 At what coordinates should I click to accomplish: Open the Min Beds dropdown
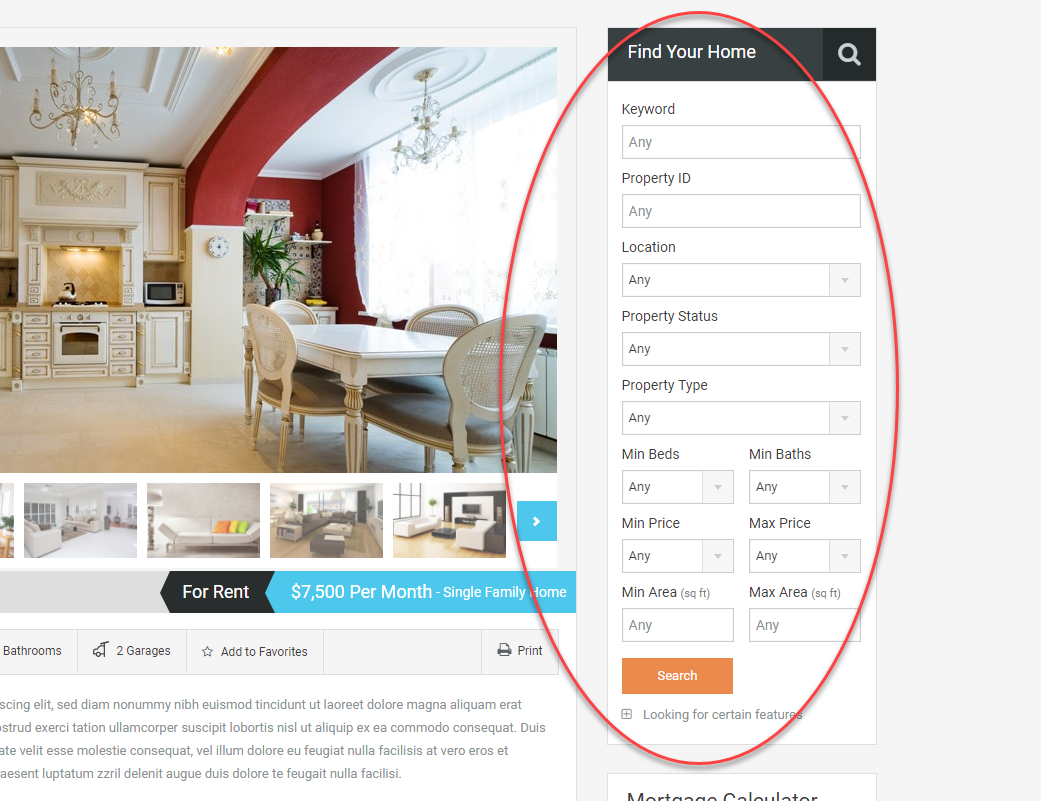pos(677,487)
